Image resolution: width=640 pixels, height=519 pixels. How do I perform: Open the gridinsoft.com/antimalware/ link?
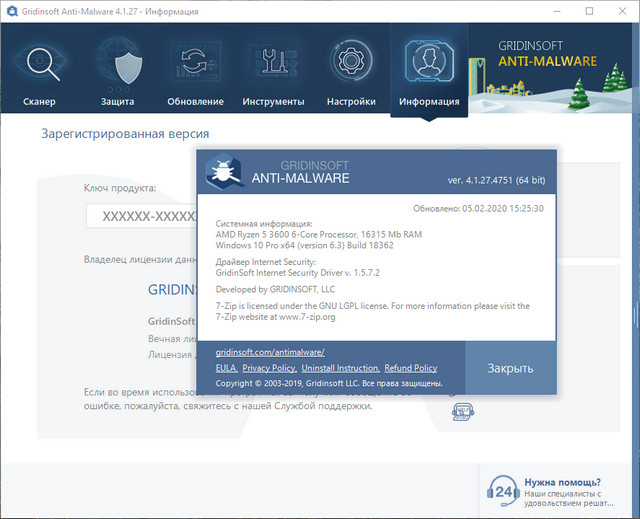(270, 353)
